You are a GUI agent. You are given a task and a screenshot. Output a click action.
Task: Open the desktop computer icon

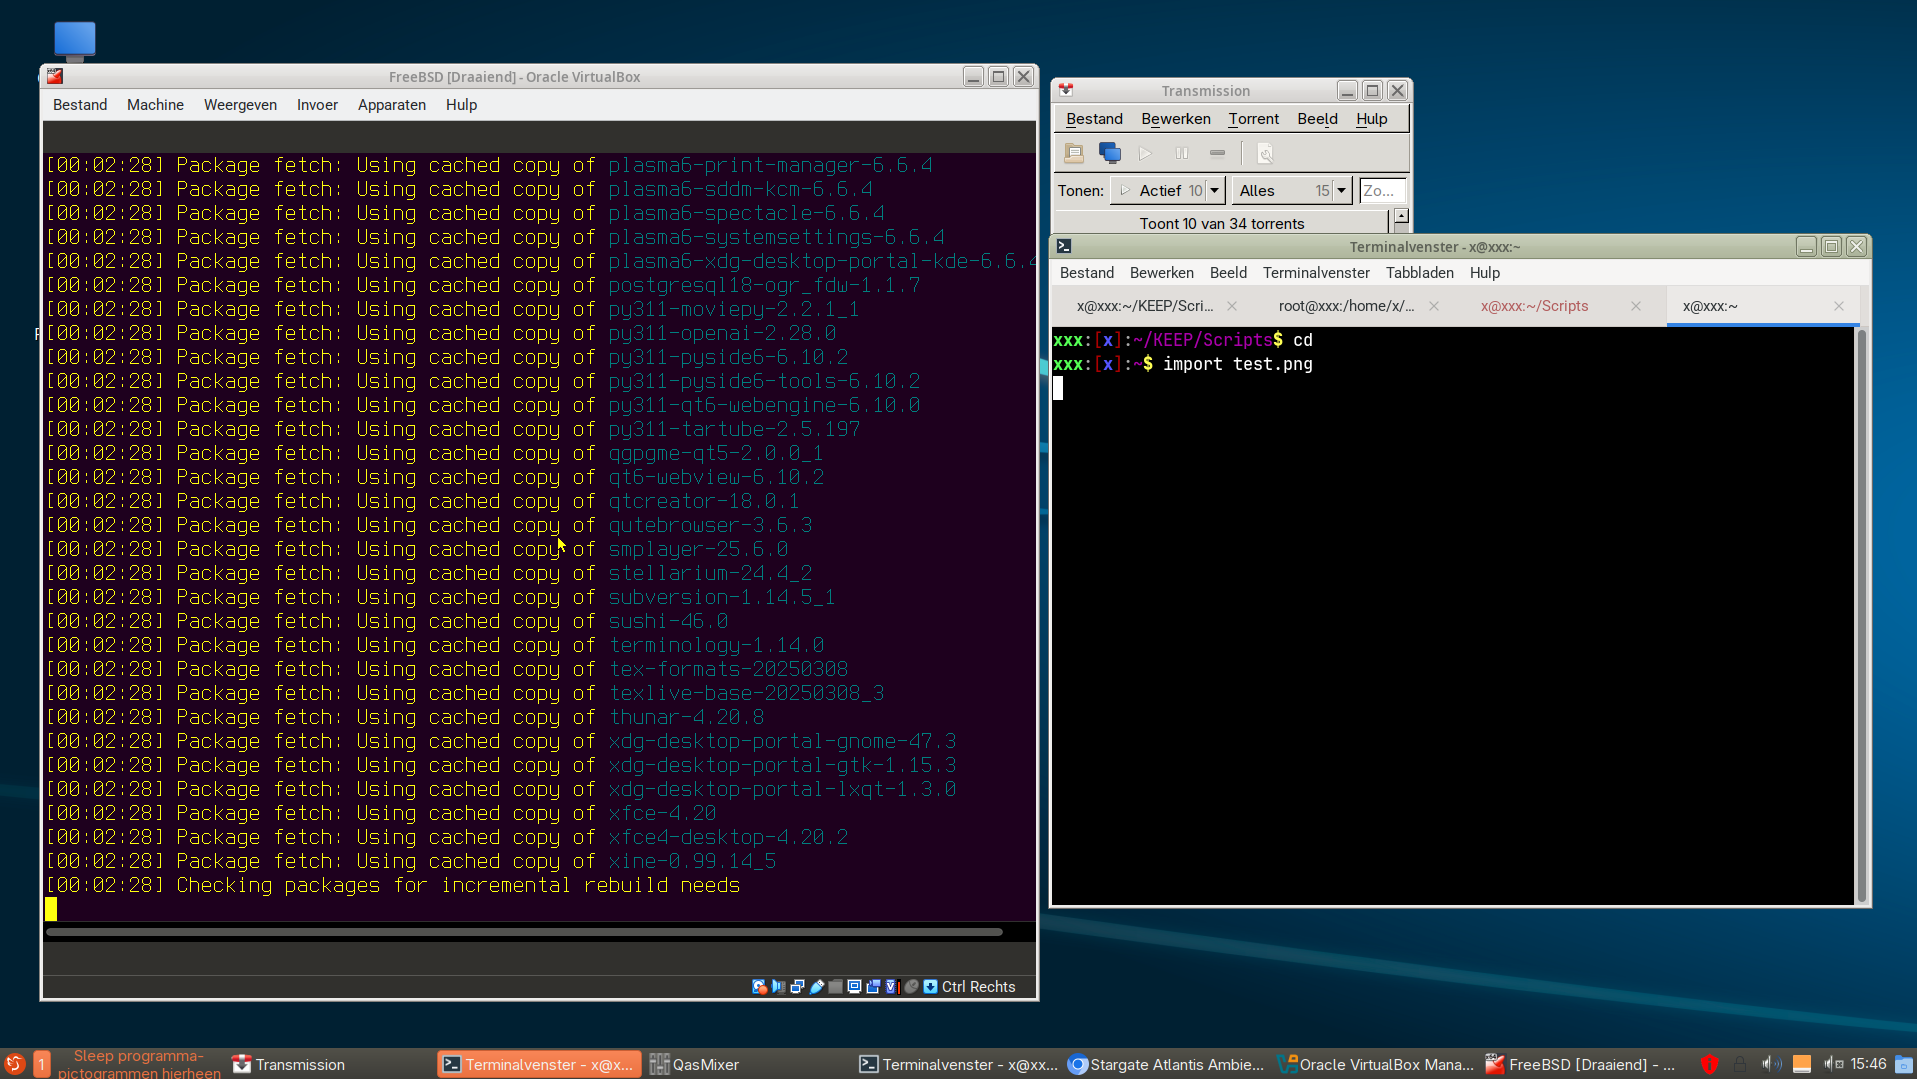click(x=75, y=40)
